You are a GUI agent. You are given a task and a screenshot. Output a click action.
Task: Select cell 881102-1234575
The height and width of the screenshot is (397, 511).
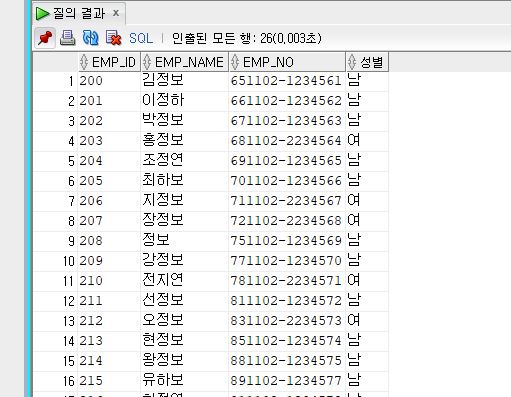point(287,361)
